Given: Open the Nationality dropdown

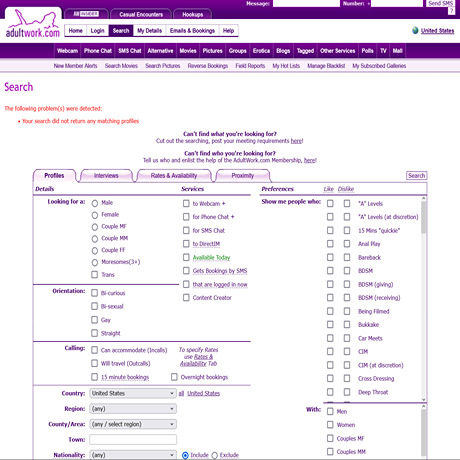Looking at the screenshot, I should pos(133,455).
